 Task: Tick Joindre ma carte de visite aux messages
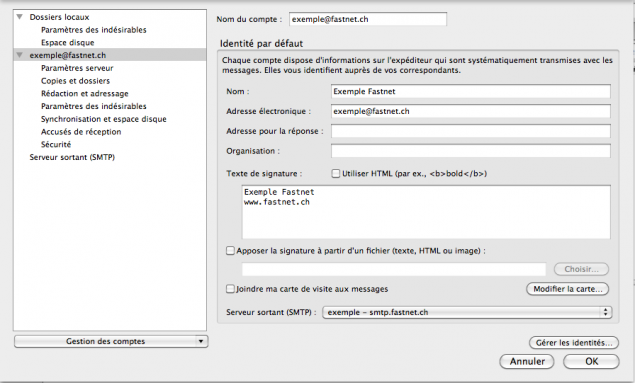click(230, 289)
